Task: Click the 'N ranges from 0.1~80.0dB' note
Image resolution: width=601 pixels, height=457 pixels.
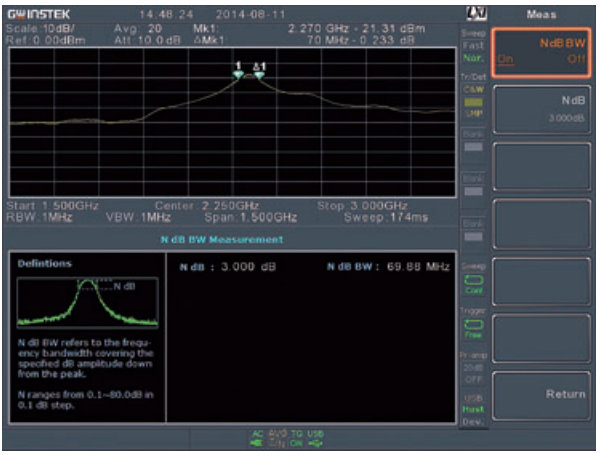Action: pyautogui.click(x=85, y=400)
